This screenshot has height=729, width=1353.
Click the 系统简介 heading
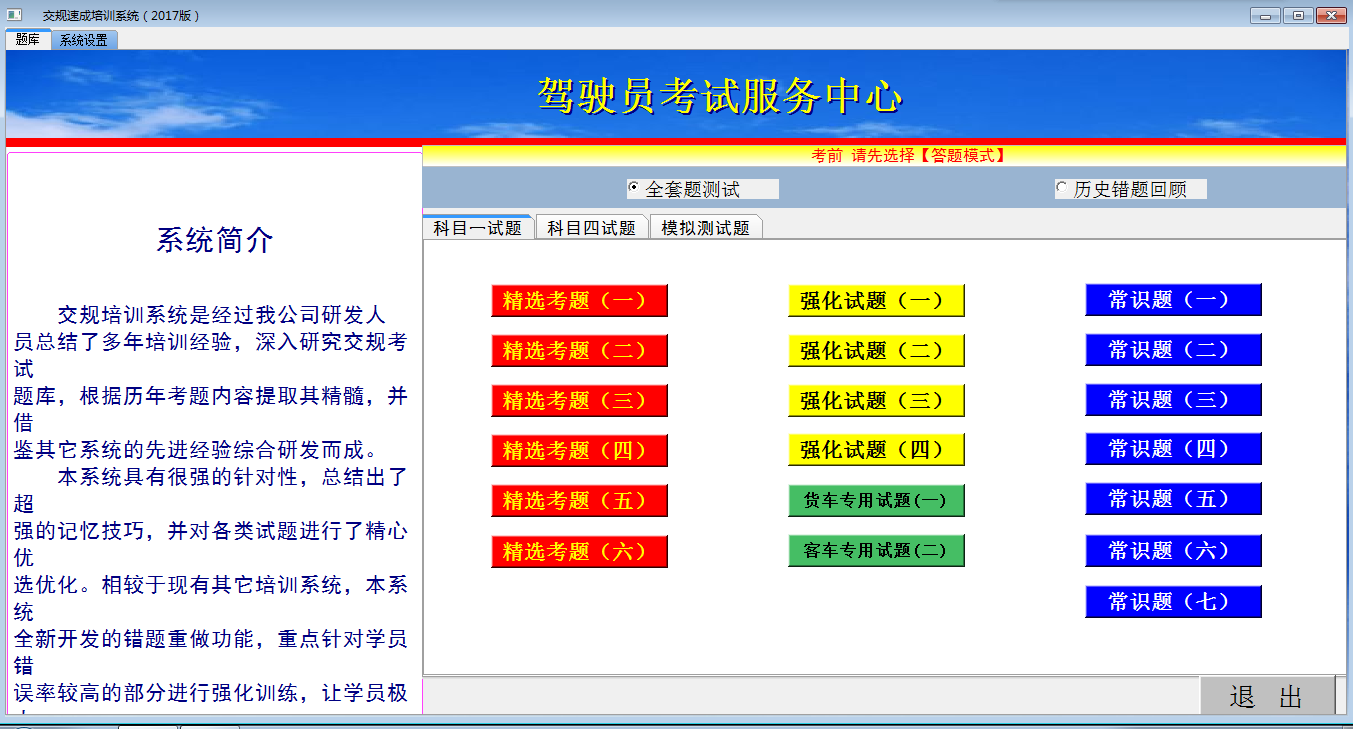(x=215, y=240)
